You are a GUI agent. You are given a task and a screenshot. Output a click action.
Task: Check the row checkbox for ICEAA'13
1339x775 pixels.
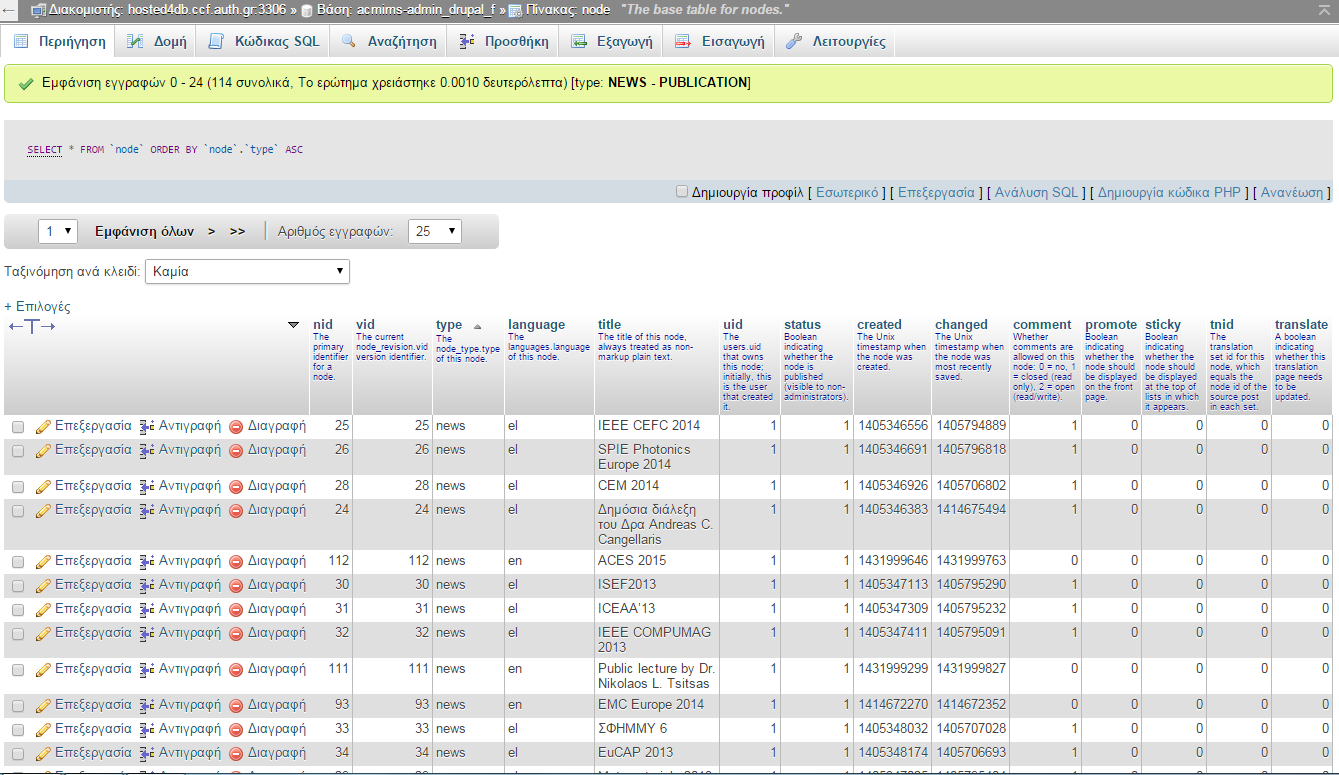pyautogui.click(x=18, y=610)
